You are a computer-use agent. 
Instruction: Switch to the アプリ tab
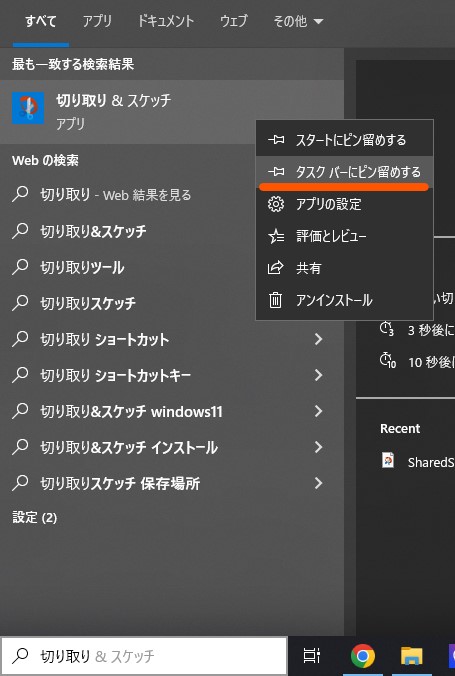click(97, 21)
